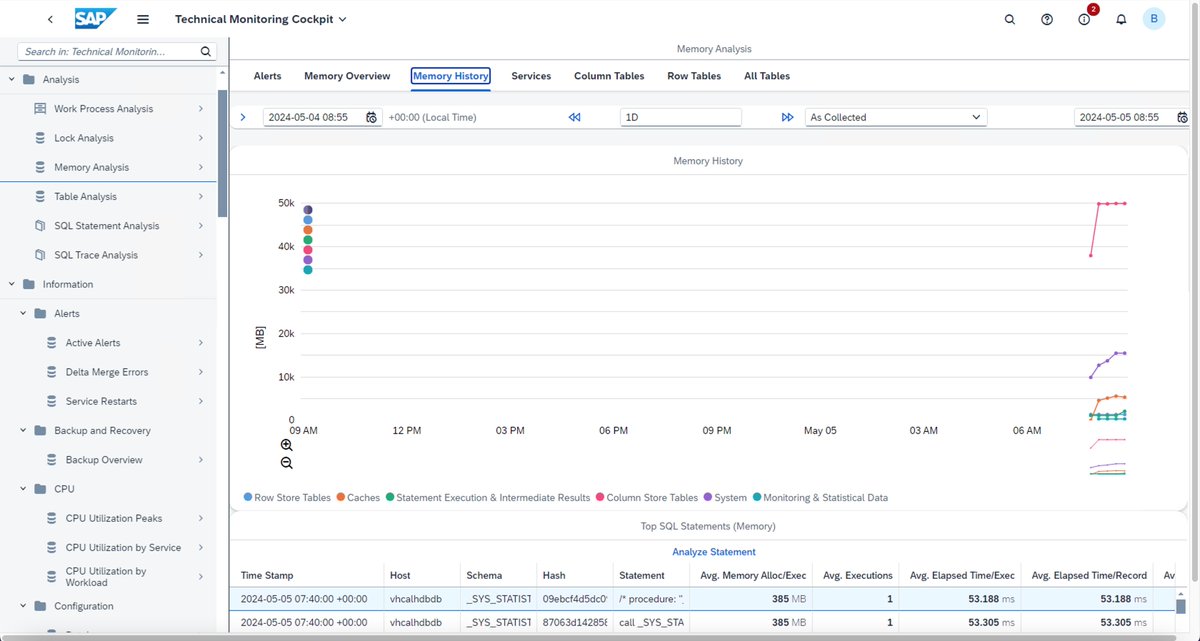The height and width of the screenshot is (641, 1200).
Task: Open the notifications bell
Action: [x=1121, y=19]
